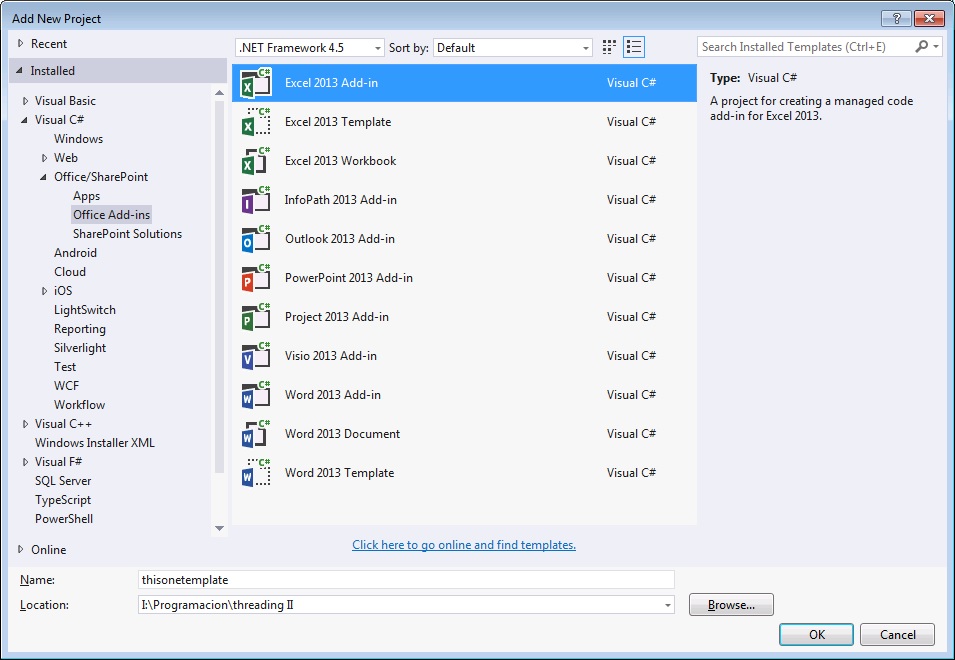Viewport: 955px width, 660px height.
Task: Select the Excel 2013 Workbook icon
Action: click(x=256, y=161)
